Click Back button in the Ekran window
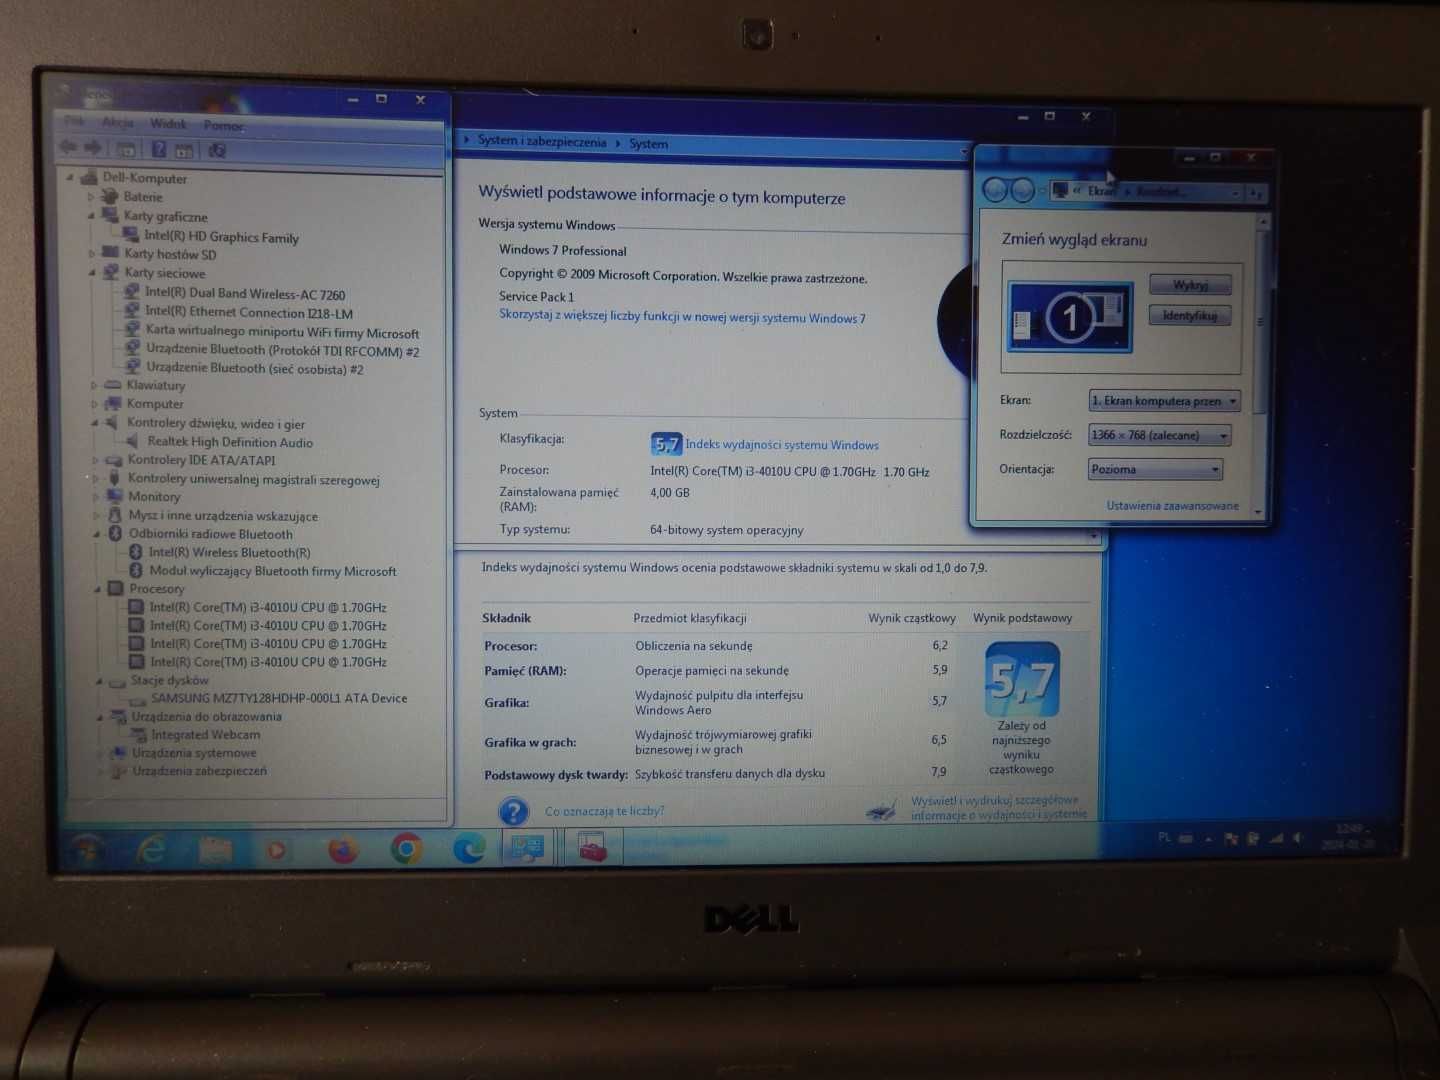 point(995,190)
